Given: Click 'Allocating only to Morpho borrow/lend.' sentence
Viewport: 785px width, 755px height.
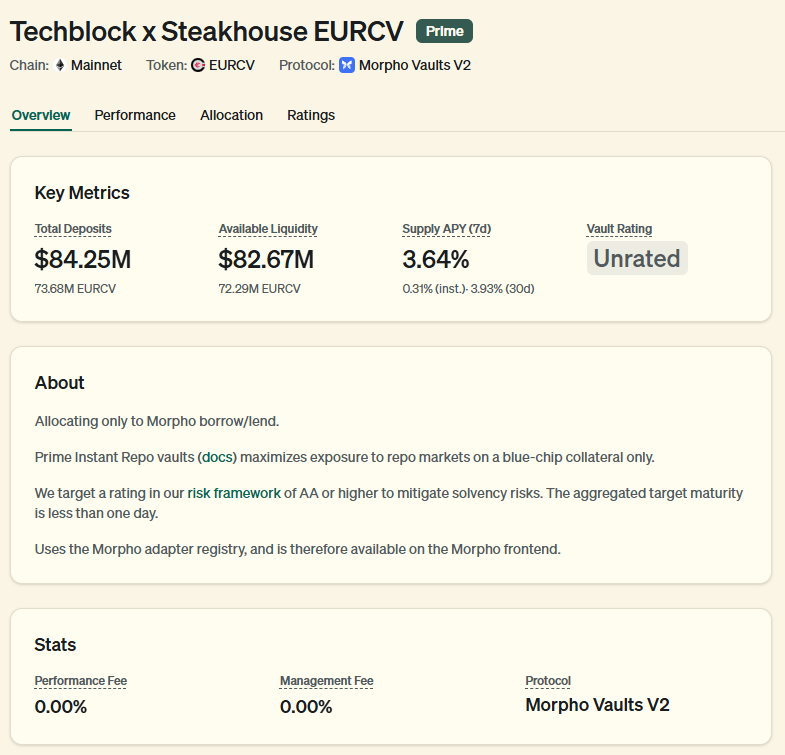Looking at the screenshot, I should (157, 422).
